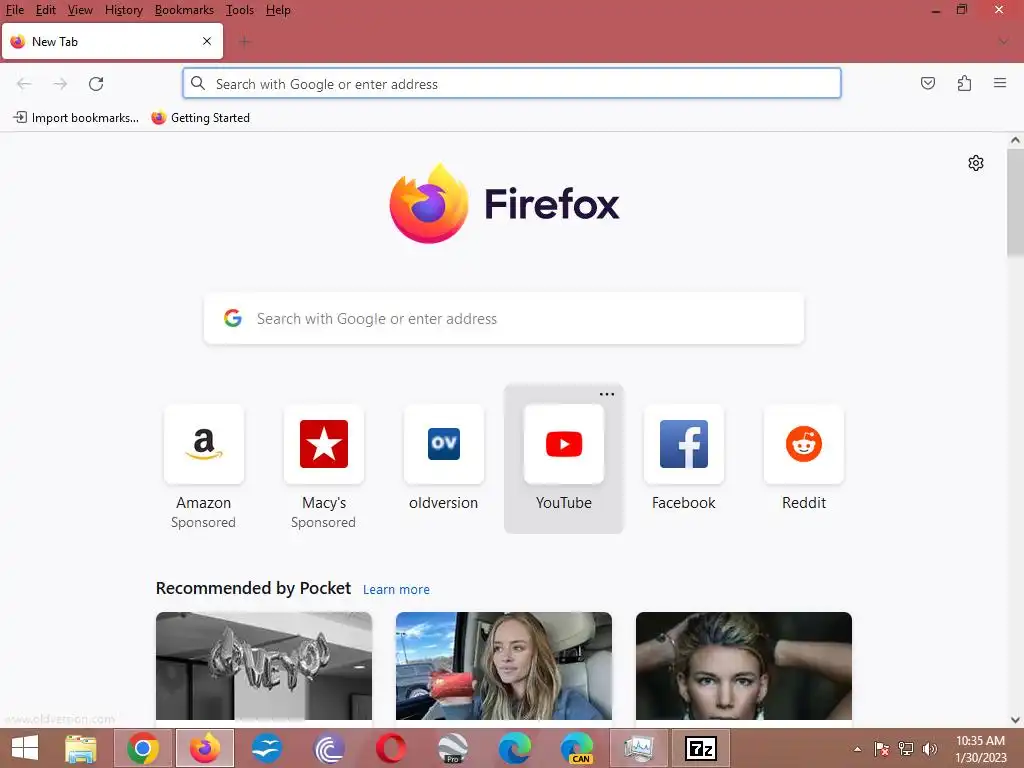Image resolution: width=1024 pixels, height=768 pixels.
Task: Open the Edit menu
Action: point(46,10)
